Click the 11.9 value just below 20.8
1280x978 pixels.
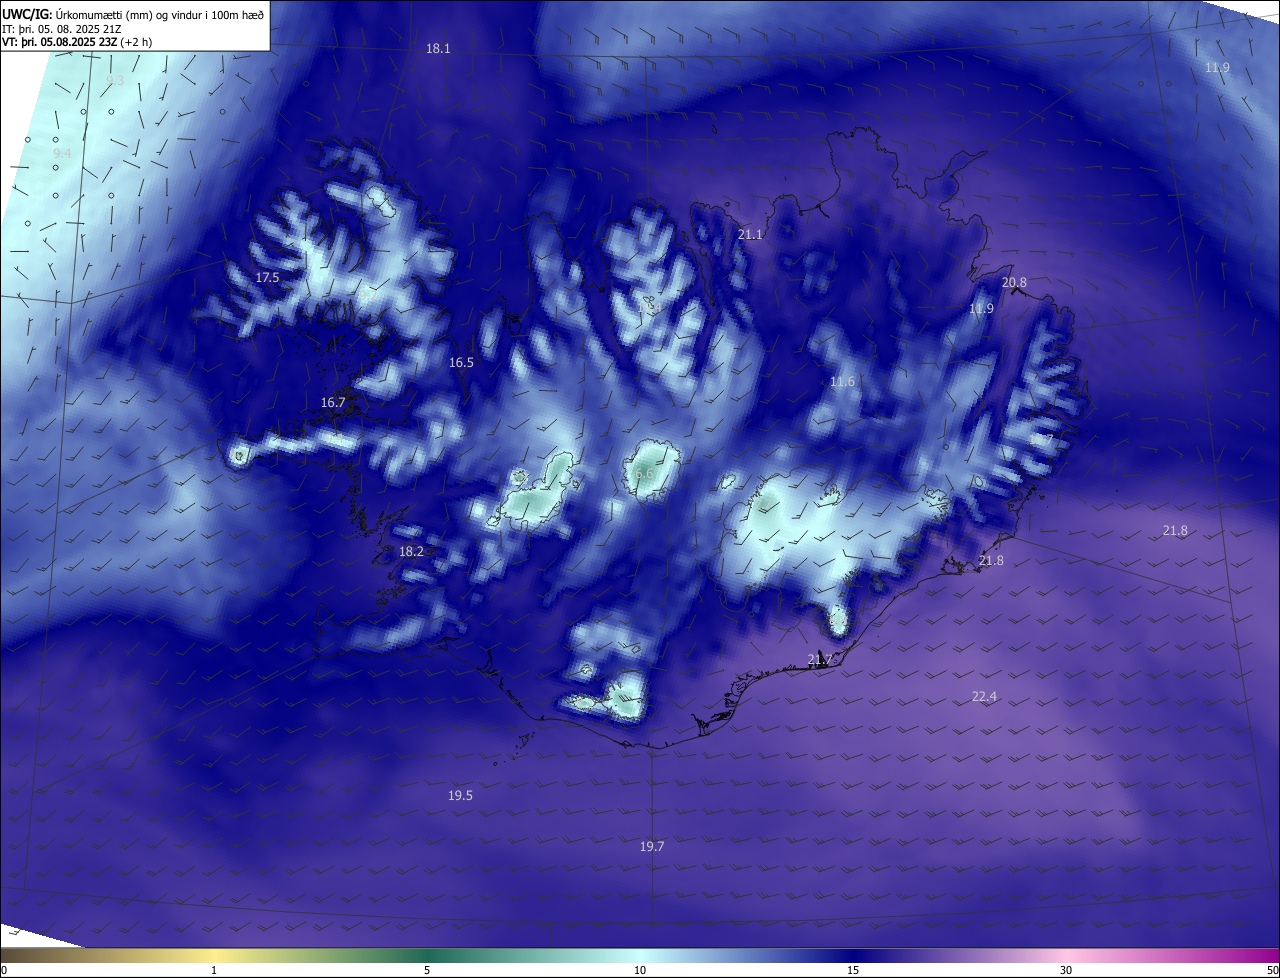pyautogui.click(x=981, y=309)
